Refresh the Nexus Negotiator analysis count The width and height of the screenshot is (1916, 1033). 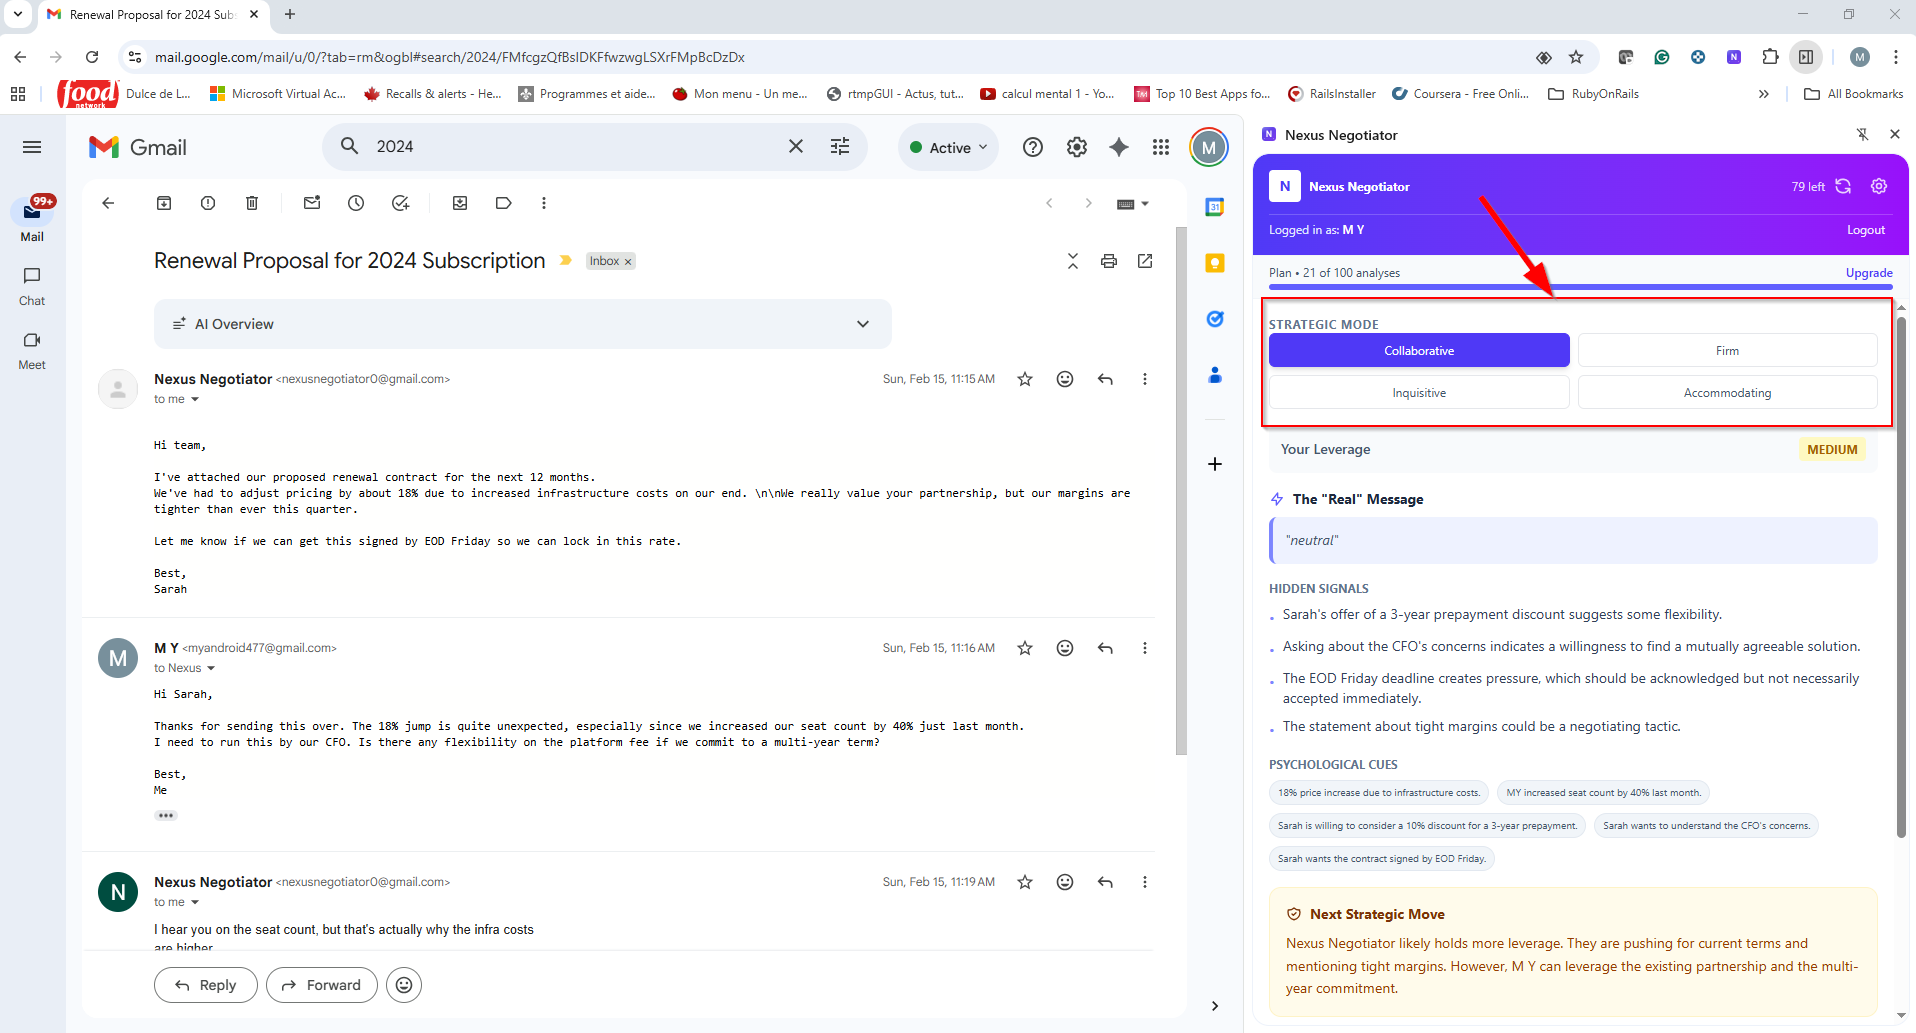click(x=1843, y=186)
